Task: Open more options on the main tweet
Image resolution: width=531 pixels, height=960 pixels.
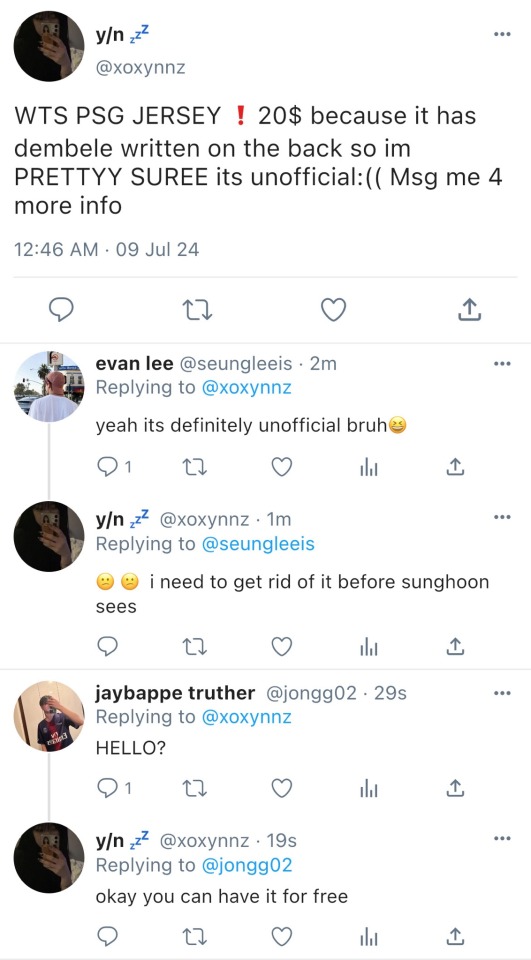Action: (502, 34)
